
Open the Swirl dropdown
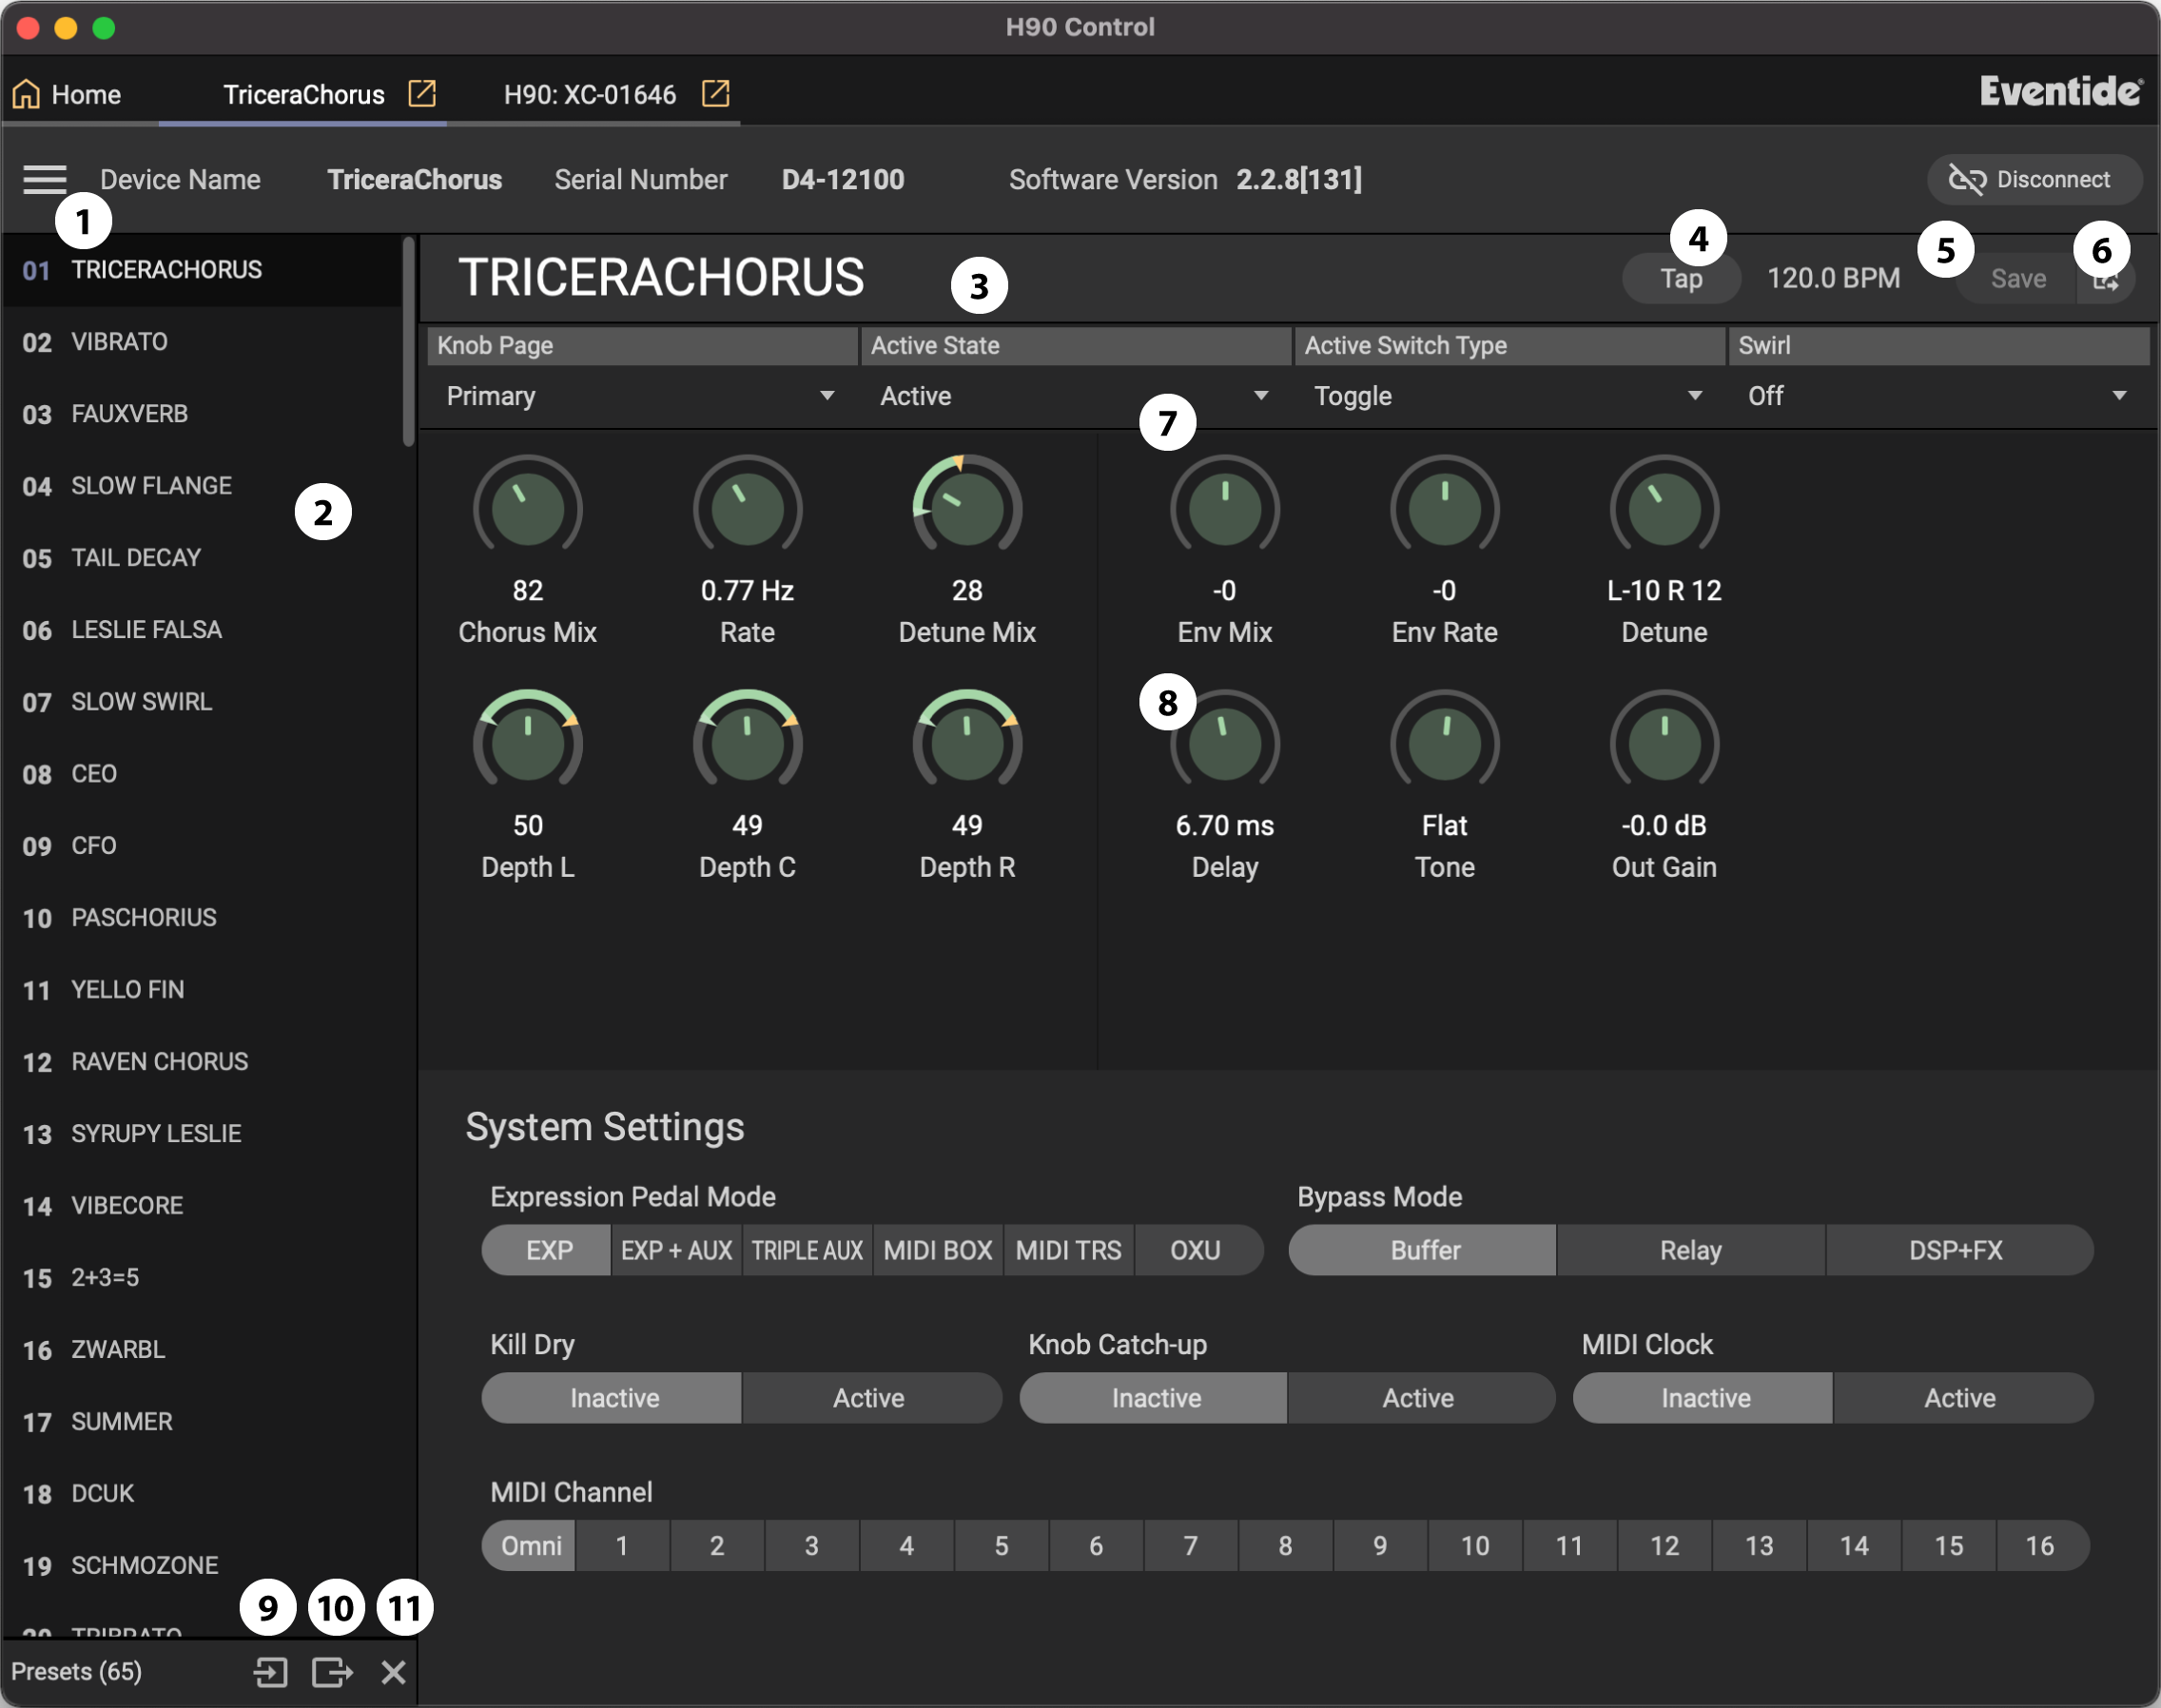1938,396
